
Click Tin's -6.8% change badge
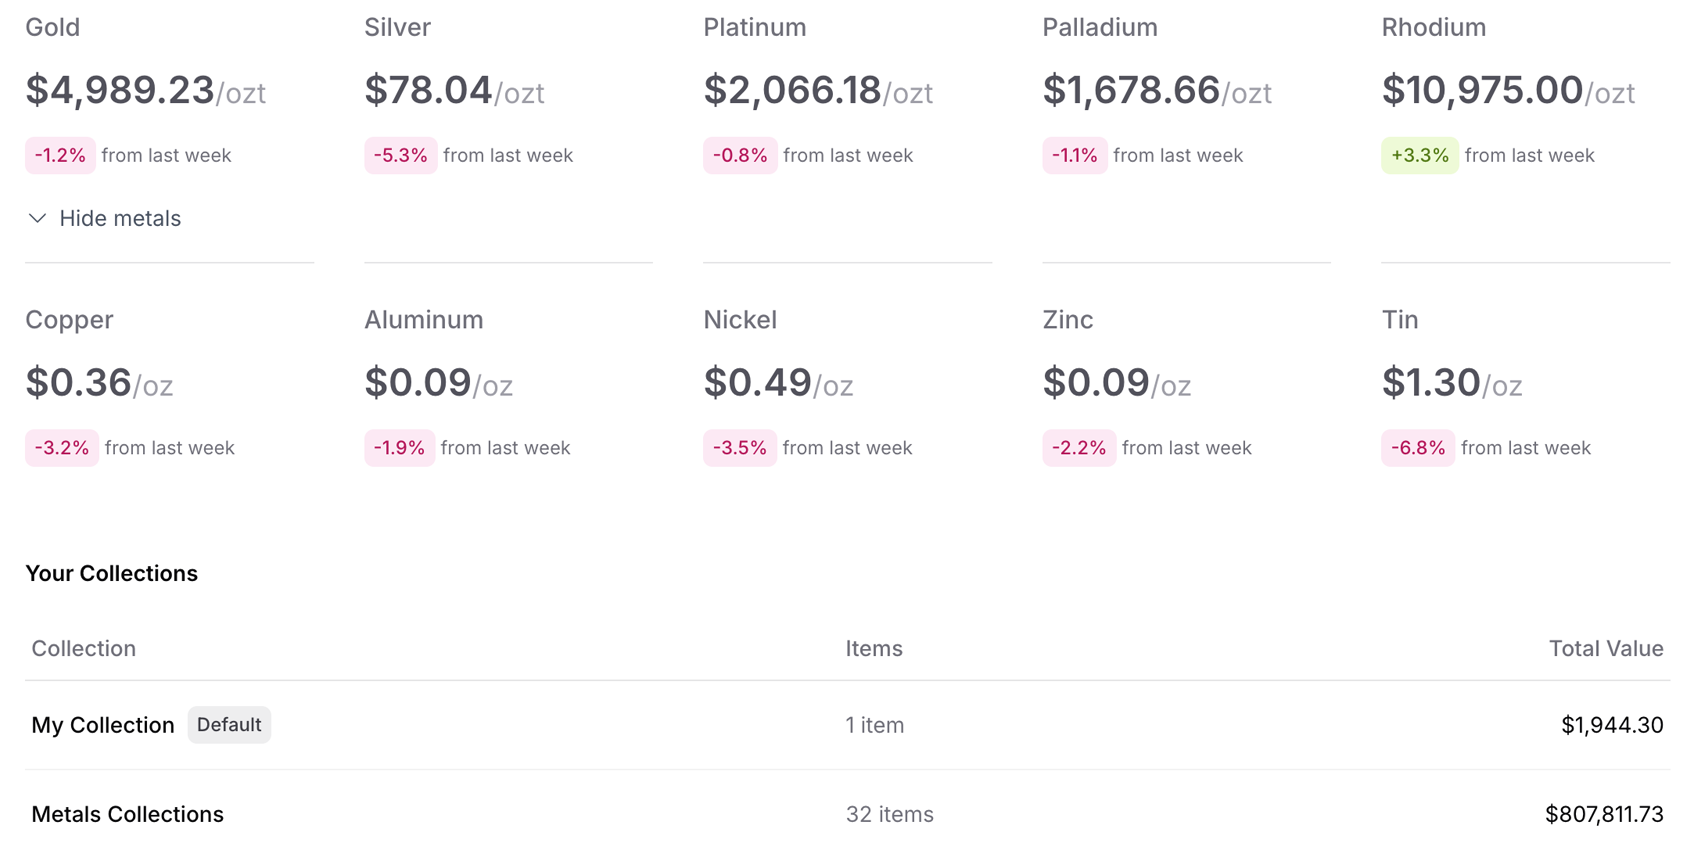tap(1417, 448)
